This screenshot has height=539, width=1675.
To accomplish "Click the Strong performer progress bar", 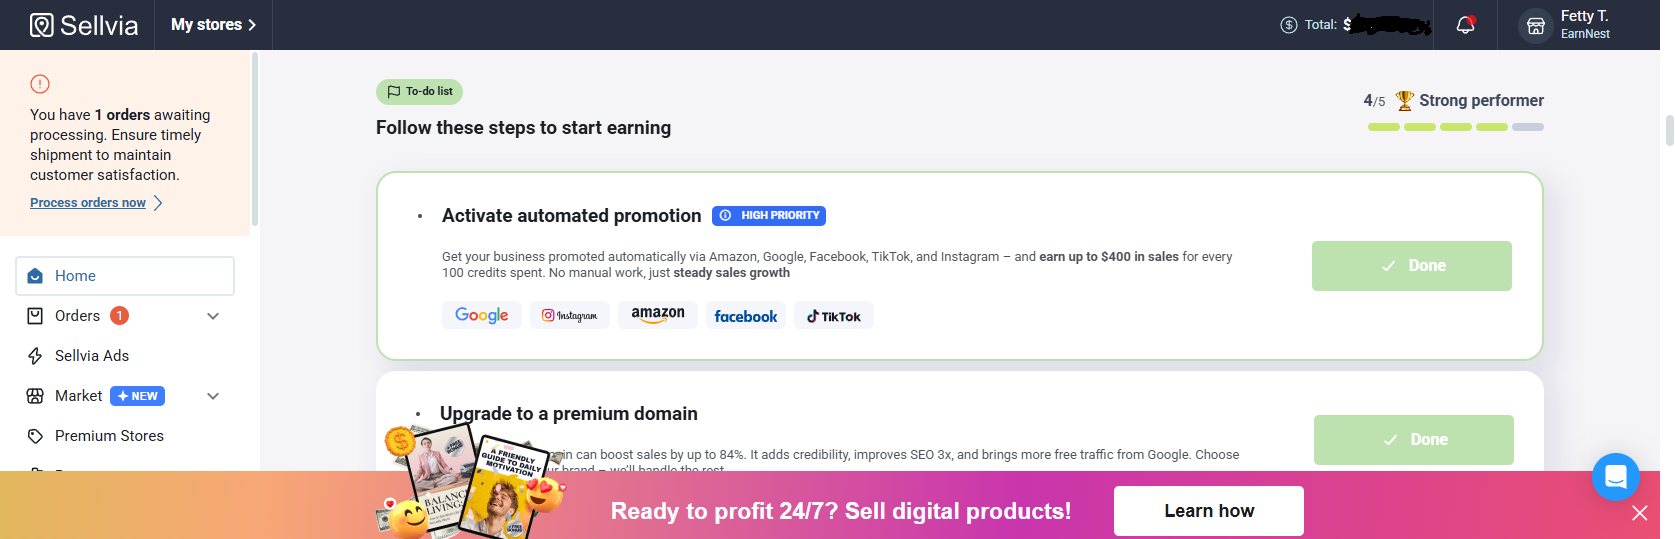I will tap(1455, 127).
